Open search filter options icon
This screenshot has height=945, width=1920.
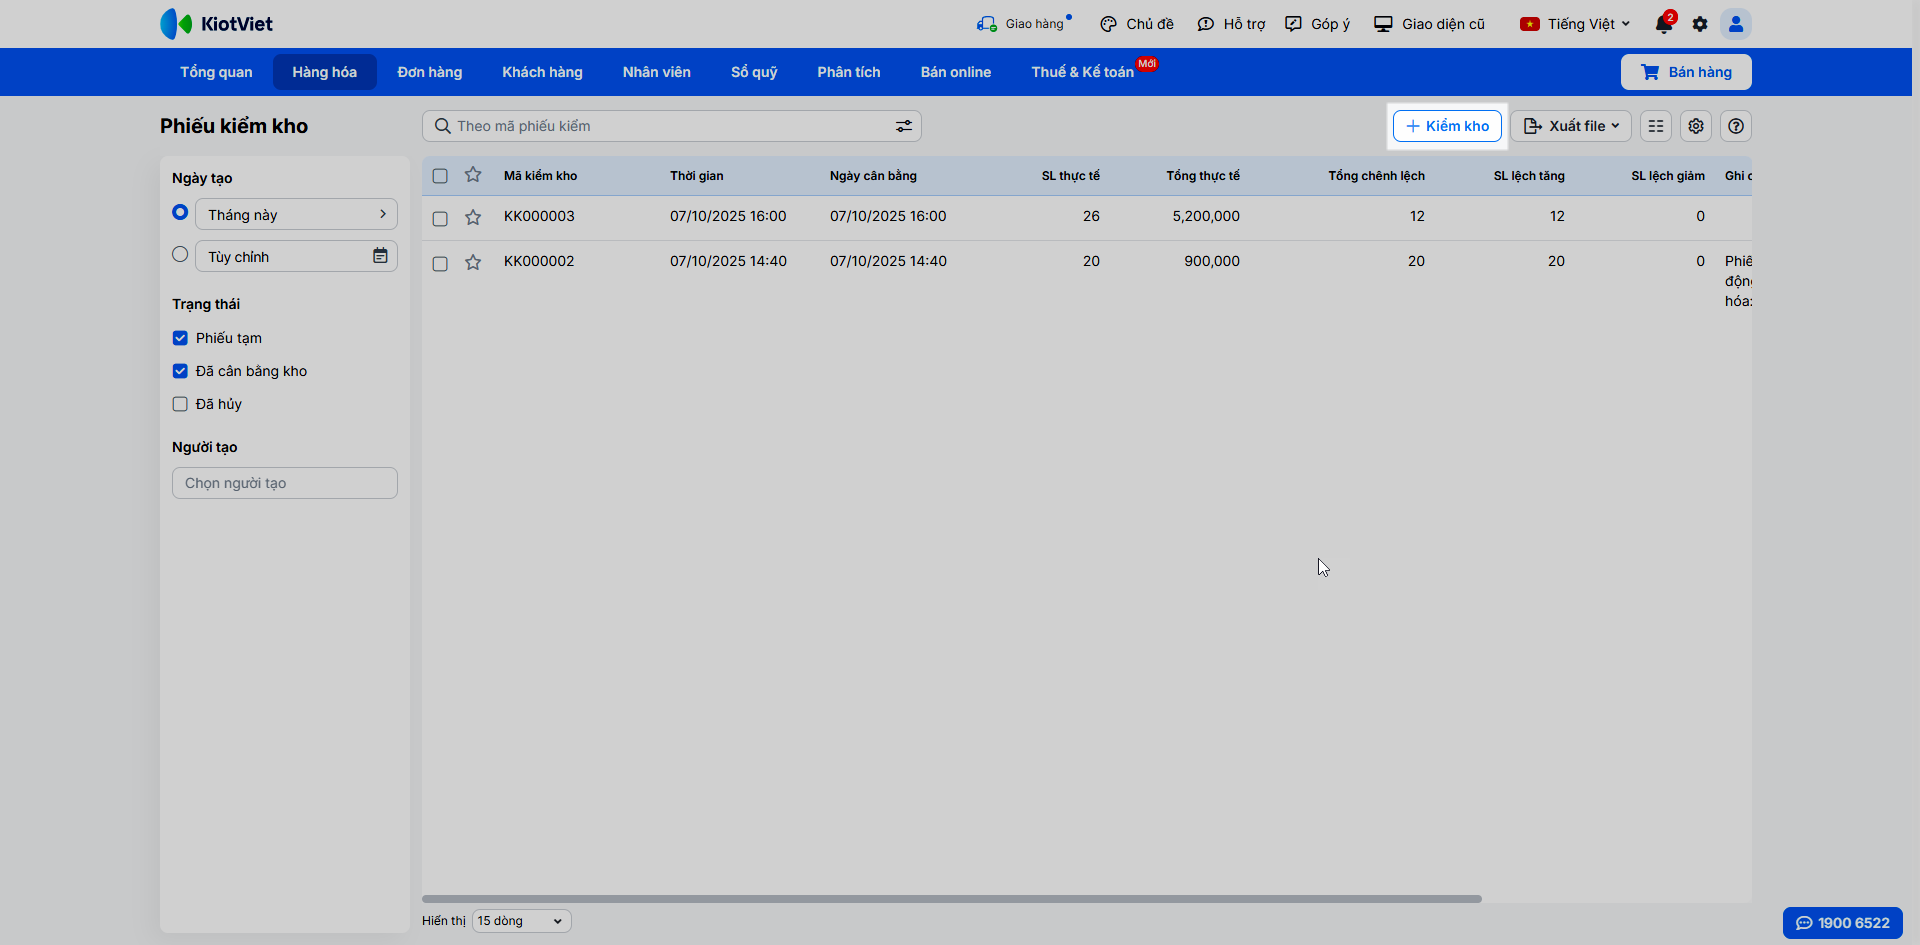point(904,126)
